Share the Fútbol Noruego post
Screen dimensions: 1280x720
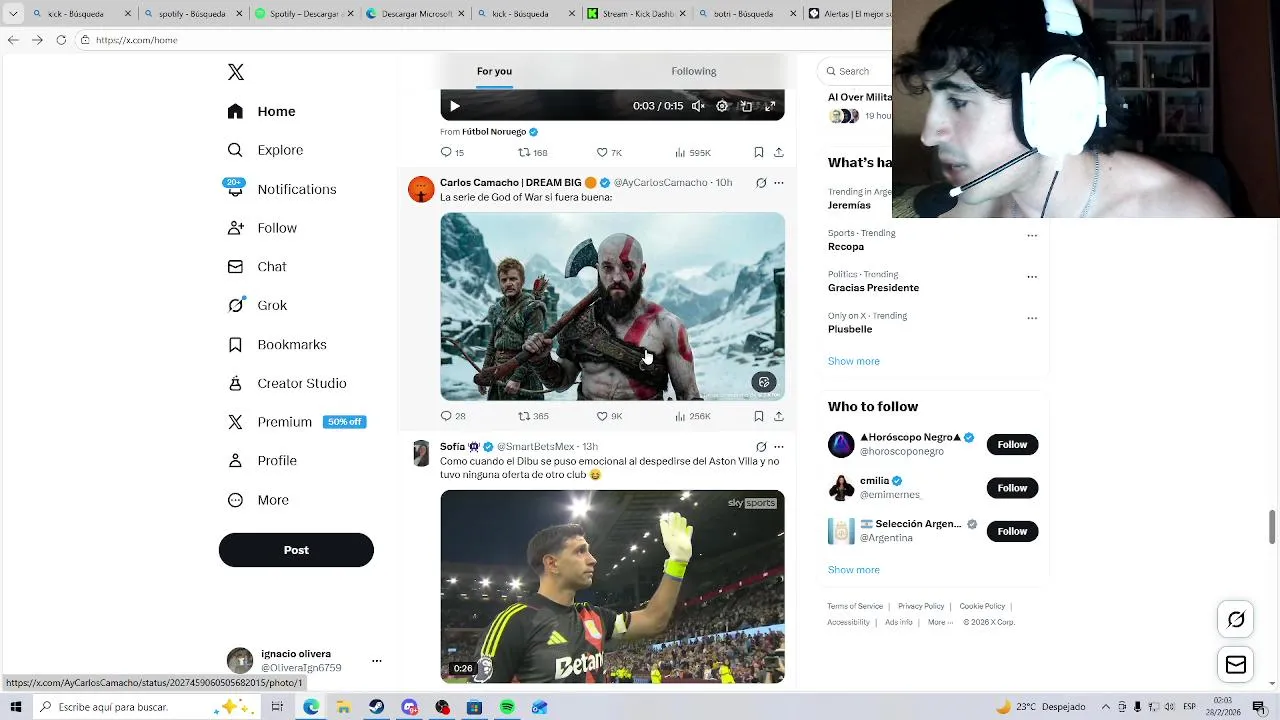[779, 152]
